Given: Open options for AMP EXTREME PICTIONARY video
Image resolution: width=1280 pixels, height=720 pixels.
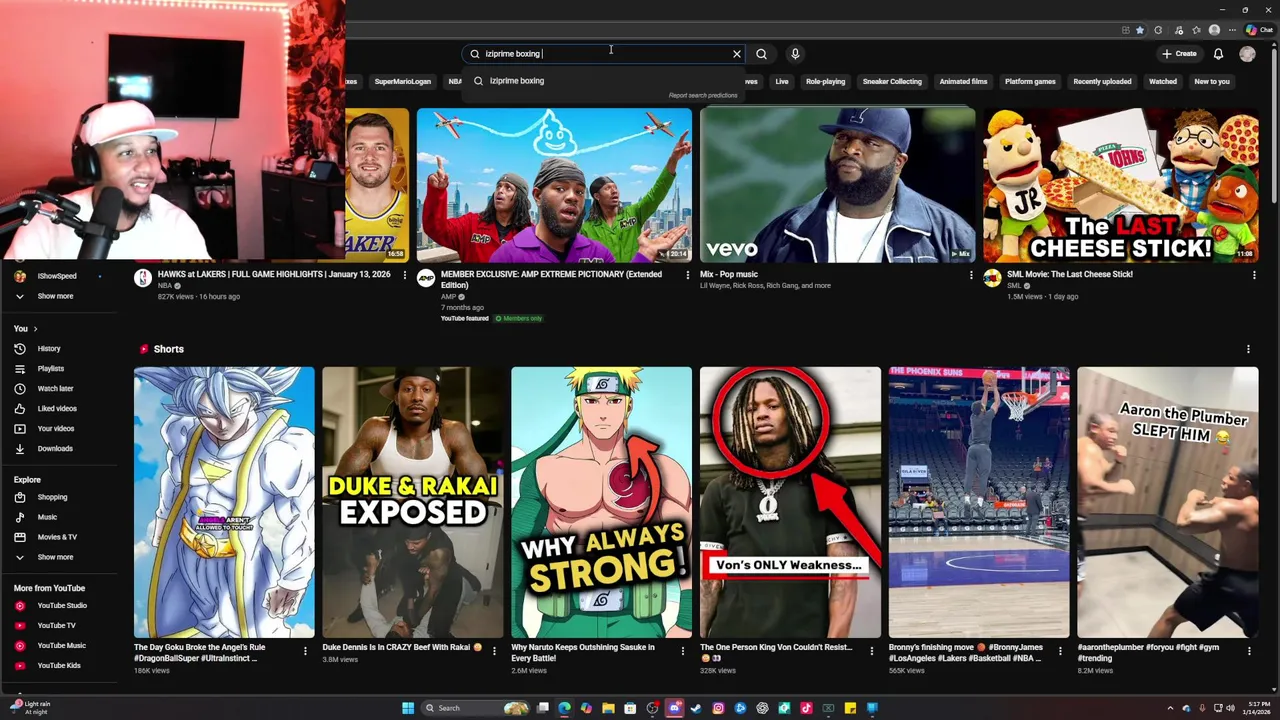Looking at the screenshot, I should 688,275.
